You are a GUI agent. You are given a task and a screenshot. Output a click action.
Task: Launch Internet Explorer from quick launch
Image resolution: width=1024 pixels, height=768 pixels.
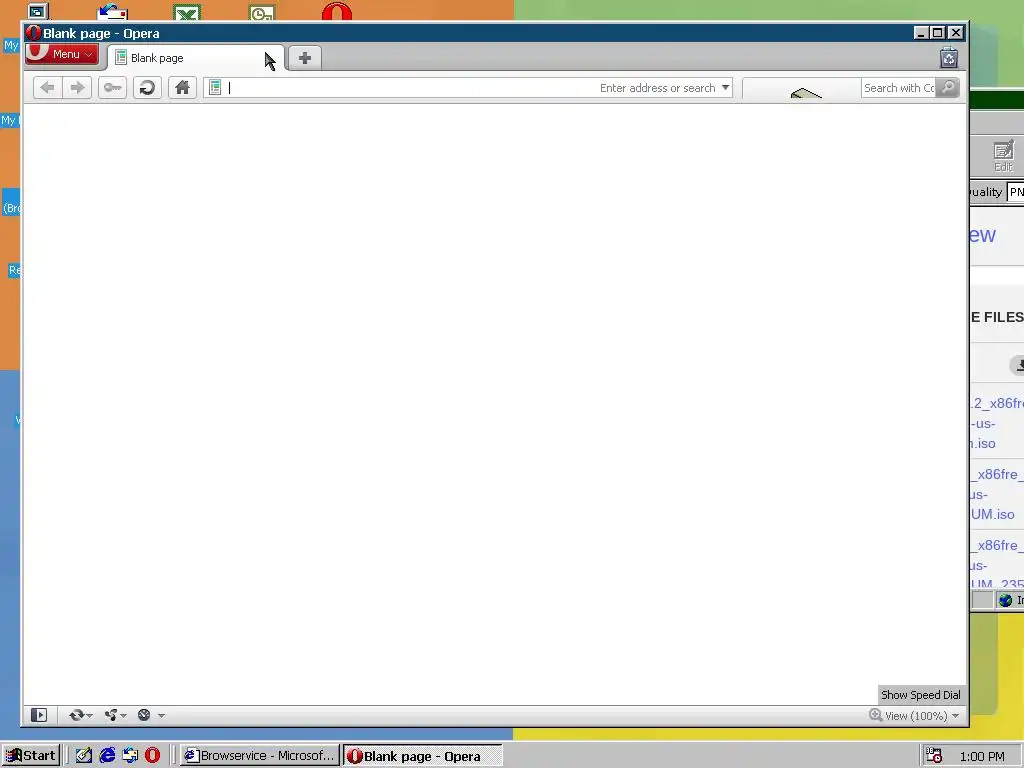coord(106,756)
